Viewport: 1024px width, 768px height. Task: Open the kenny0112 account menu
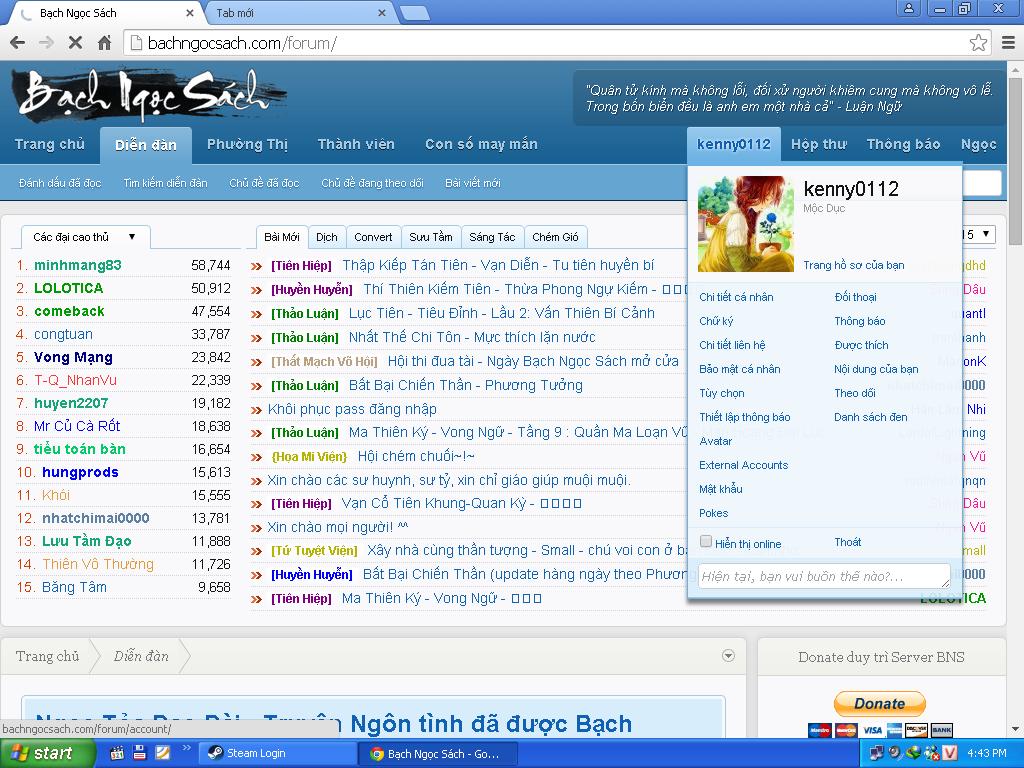coord(734,144)
